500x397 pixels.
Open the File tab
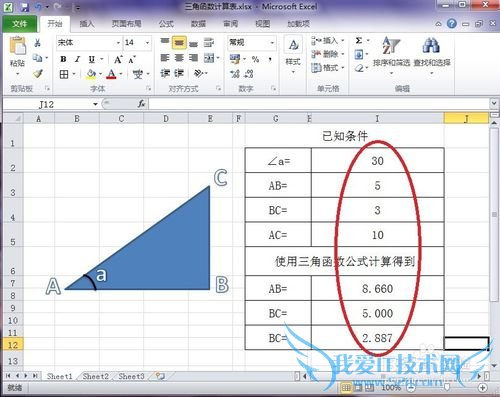[19, 24]
